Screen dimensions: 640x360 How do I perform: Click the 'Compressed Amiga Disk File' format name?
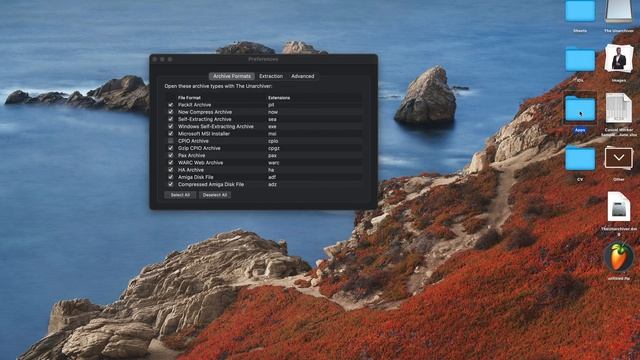(211, 184)
